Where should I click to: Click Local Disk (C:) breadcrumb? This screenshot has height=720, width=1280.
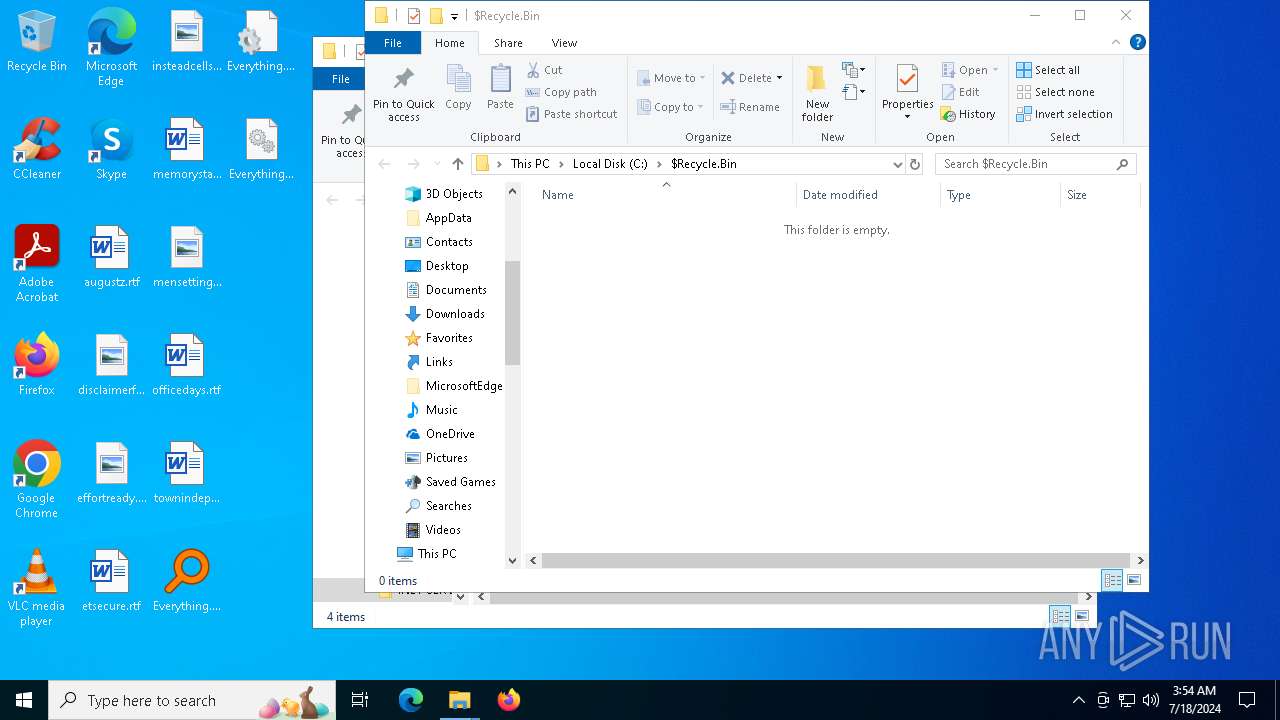[610, 164]
